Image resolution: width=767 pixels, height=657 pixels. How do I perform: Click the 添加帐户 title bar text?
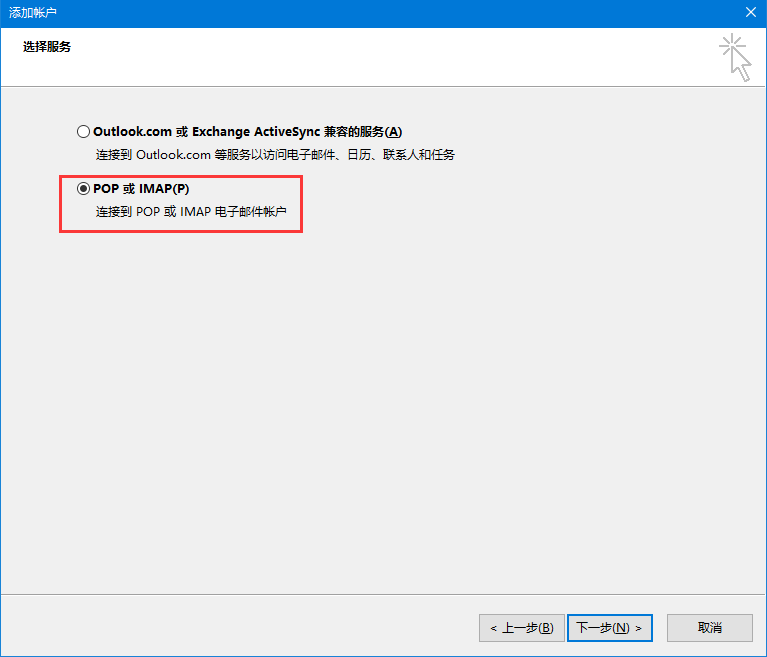pos(33,12)
